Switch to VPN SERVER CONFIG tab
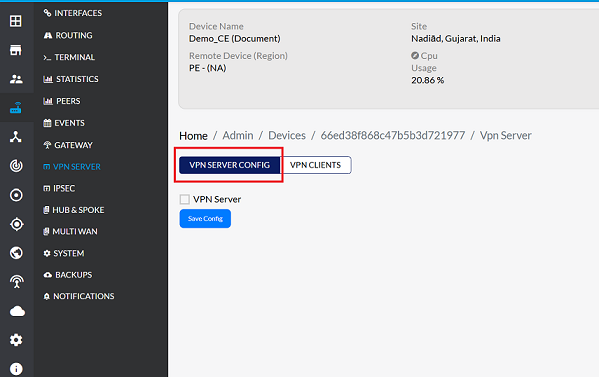The image size is (599, 377). [229, 165]
